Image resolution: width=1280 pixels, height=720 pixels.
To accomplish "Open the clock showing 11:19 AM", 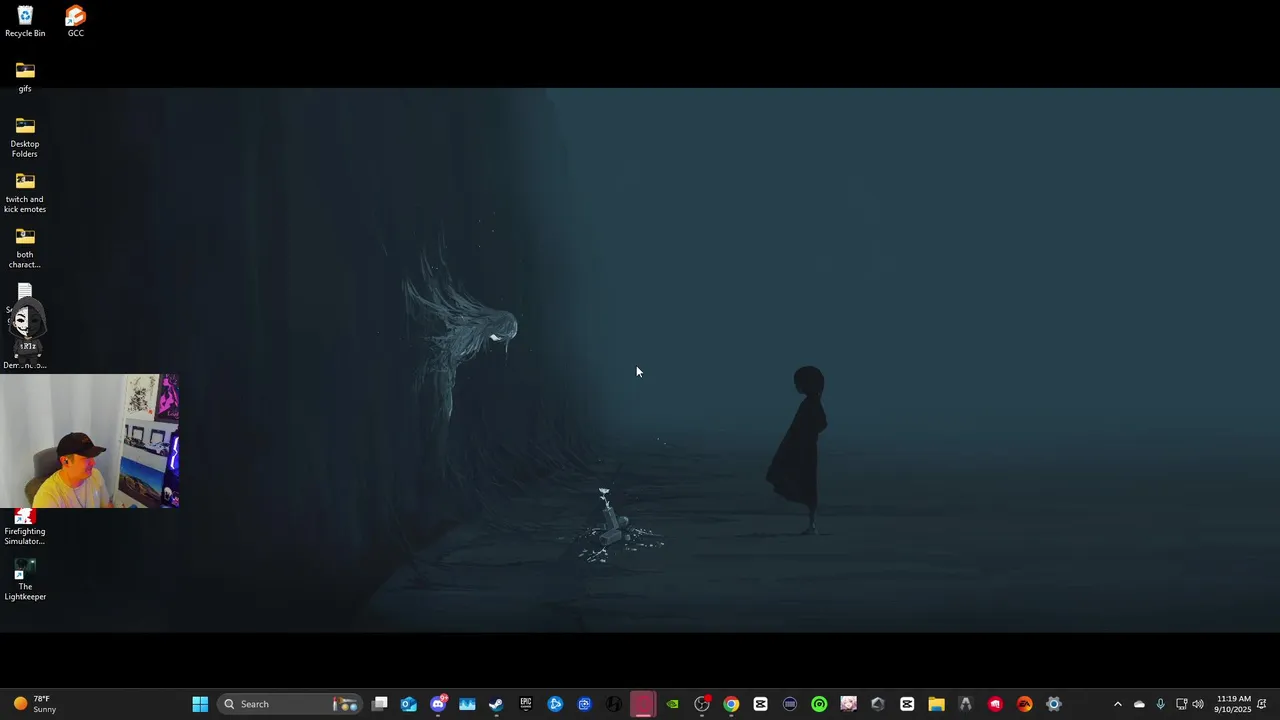I will pos(1233,704).
